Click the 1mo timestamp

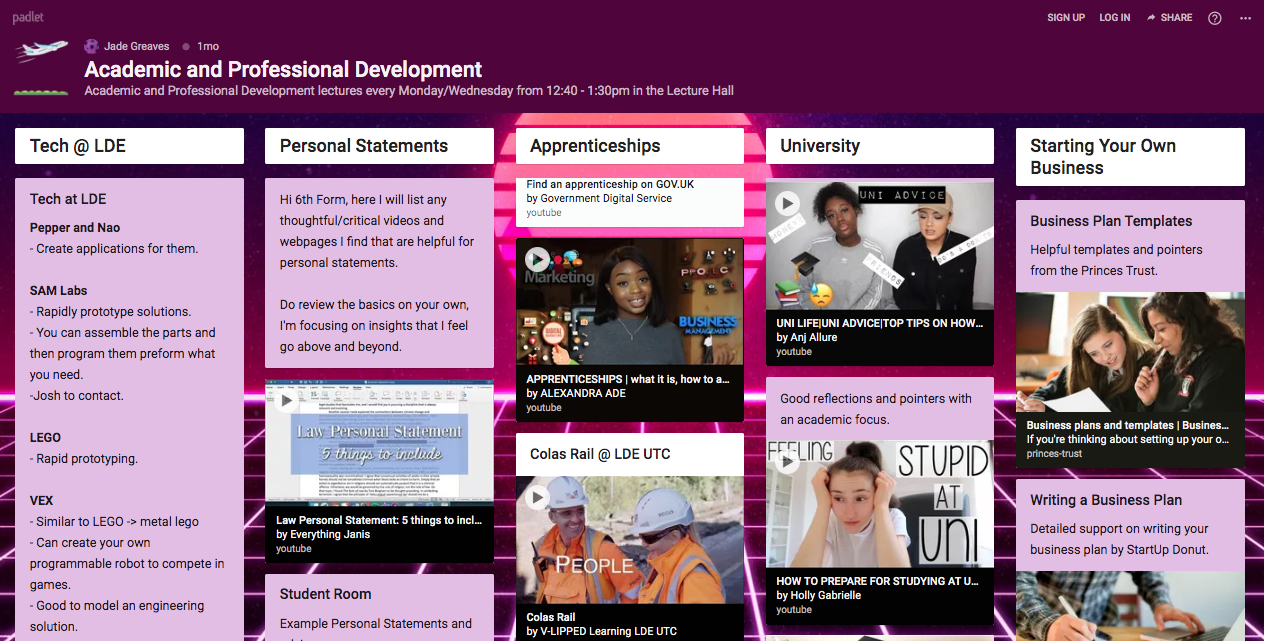click(x=208, y=46)
